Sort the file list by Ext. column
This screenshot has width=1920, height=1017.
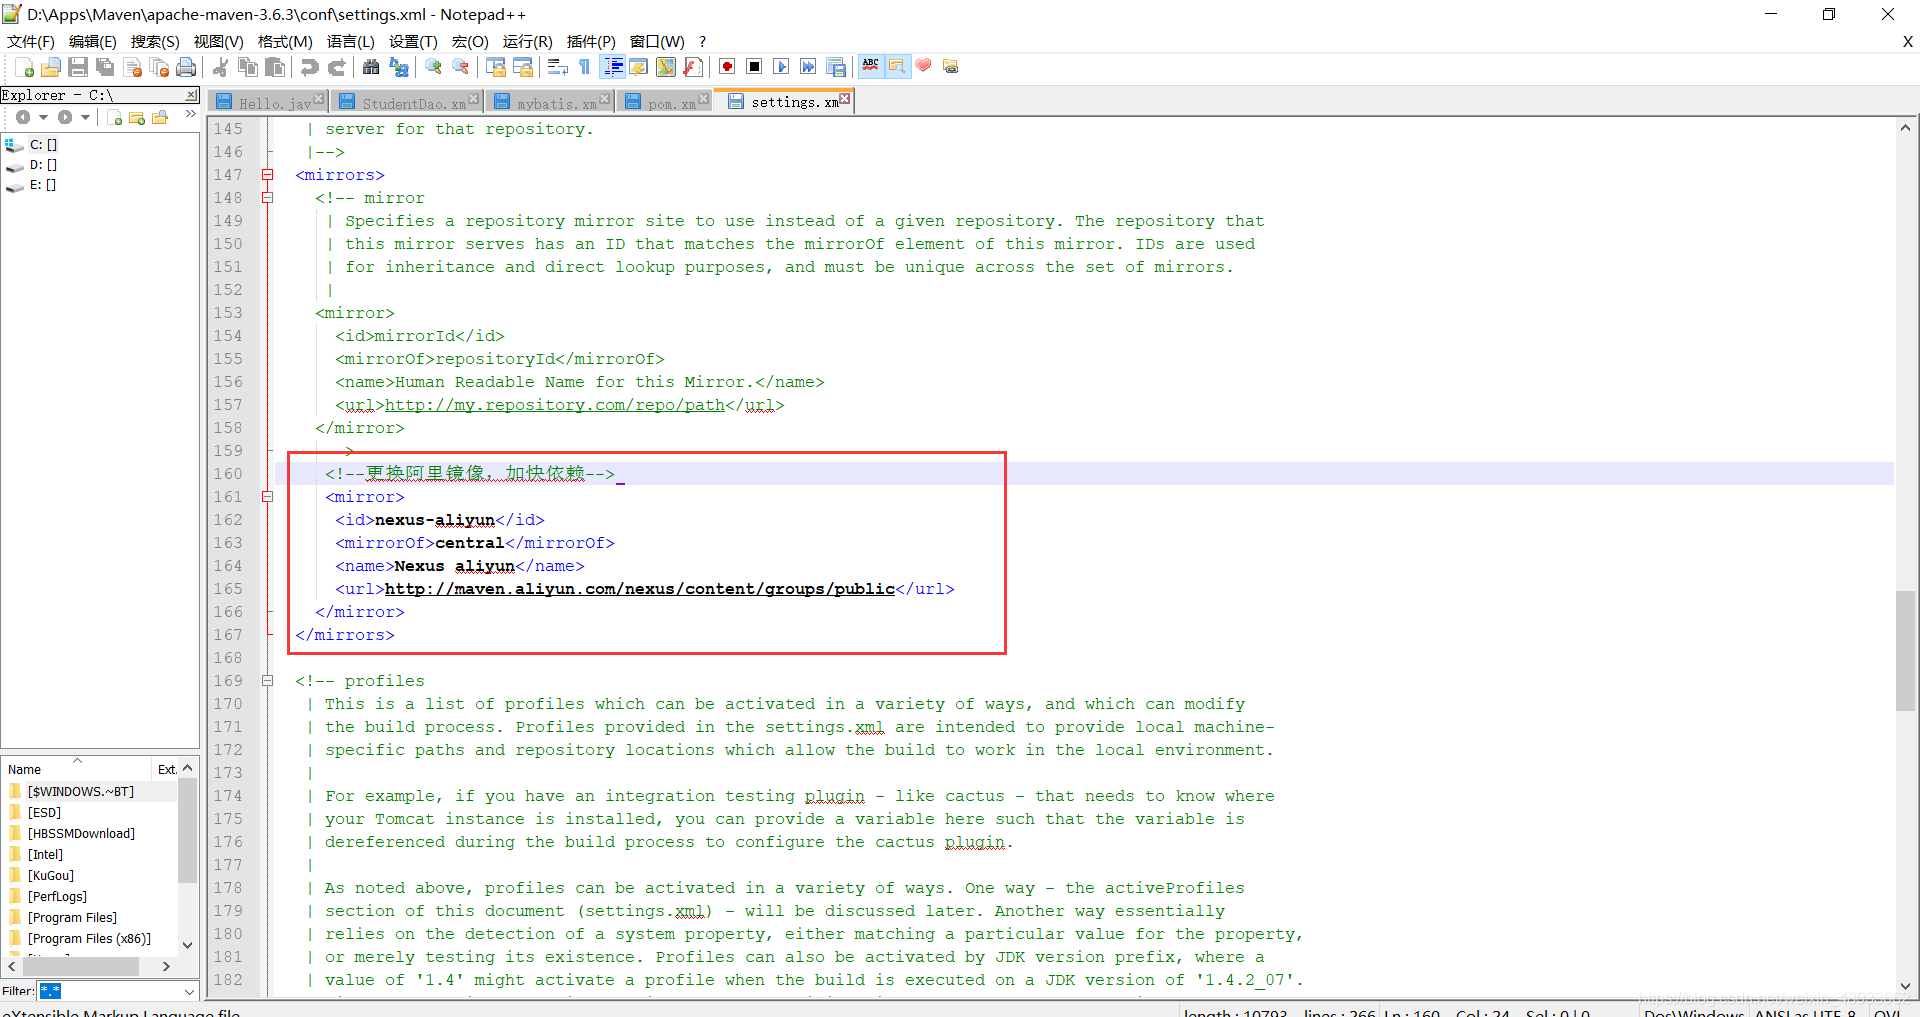coord(166,768)
